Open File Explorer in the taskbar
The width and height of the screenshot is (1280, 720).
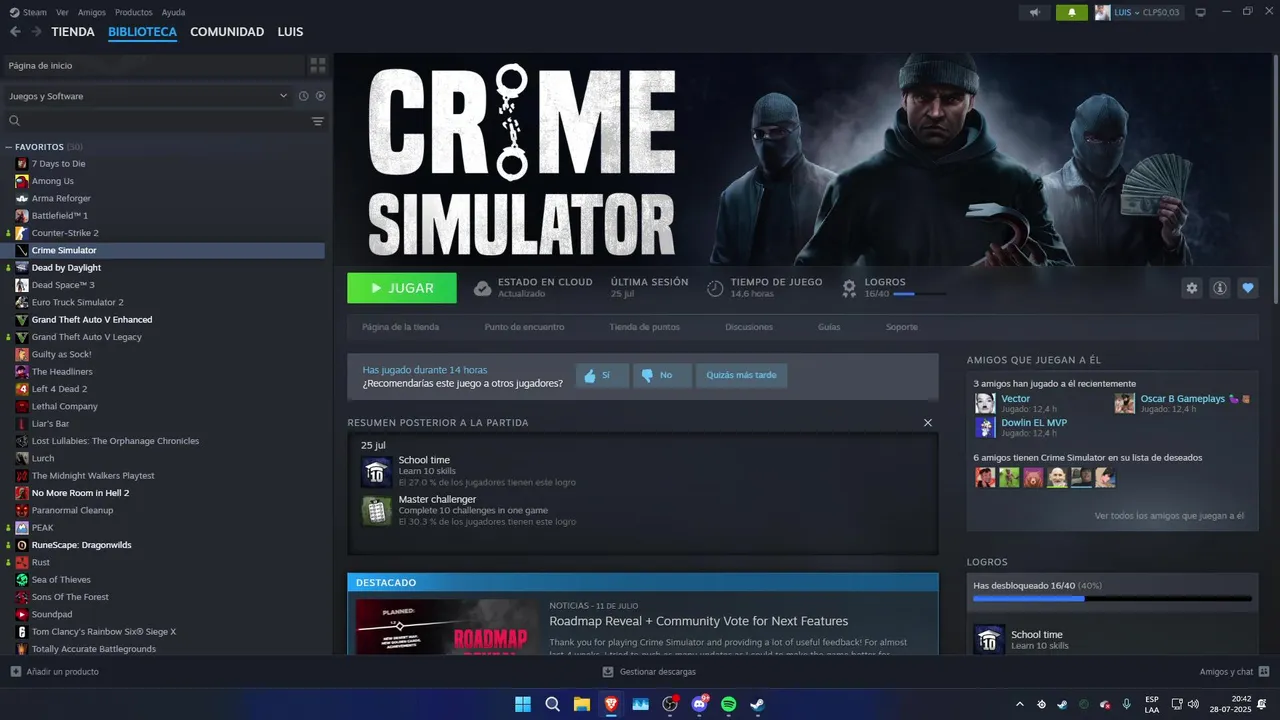(582, 704)
